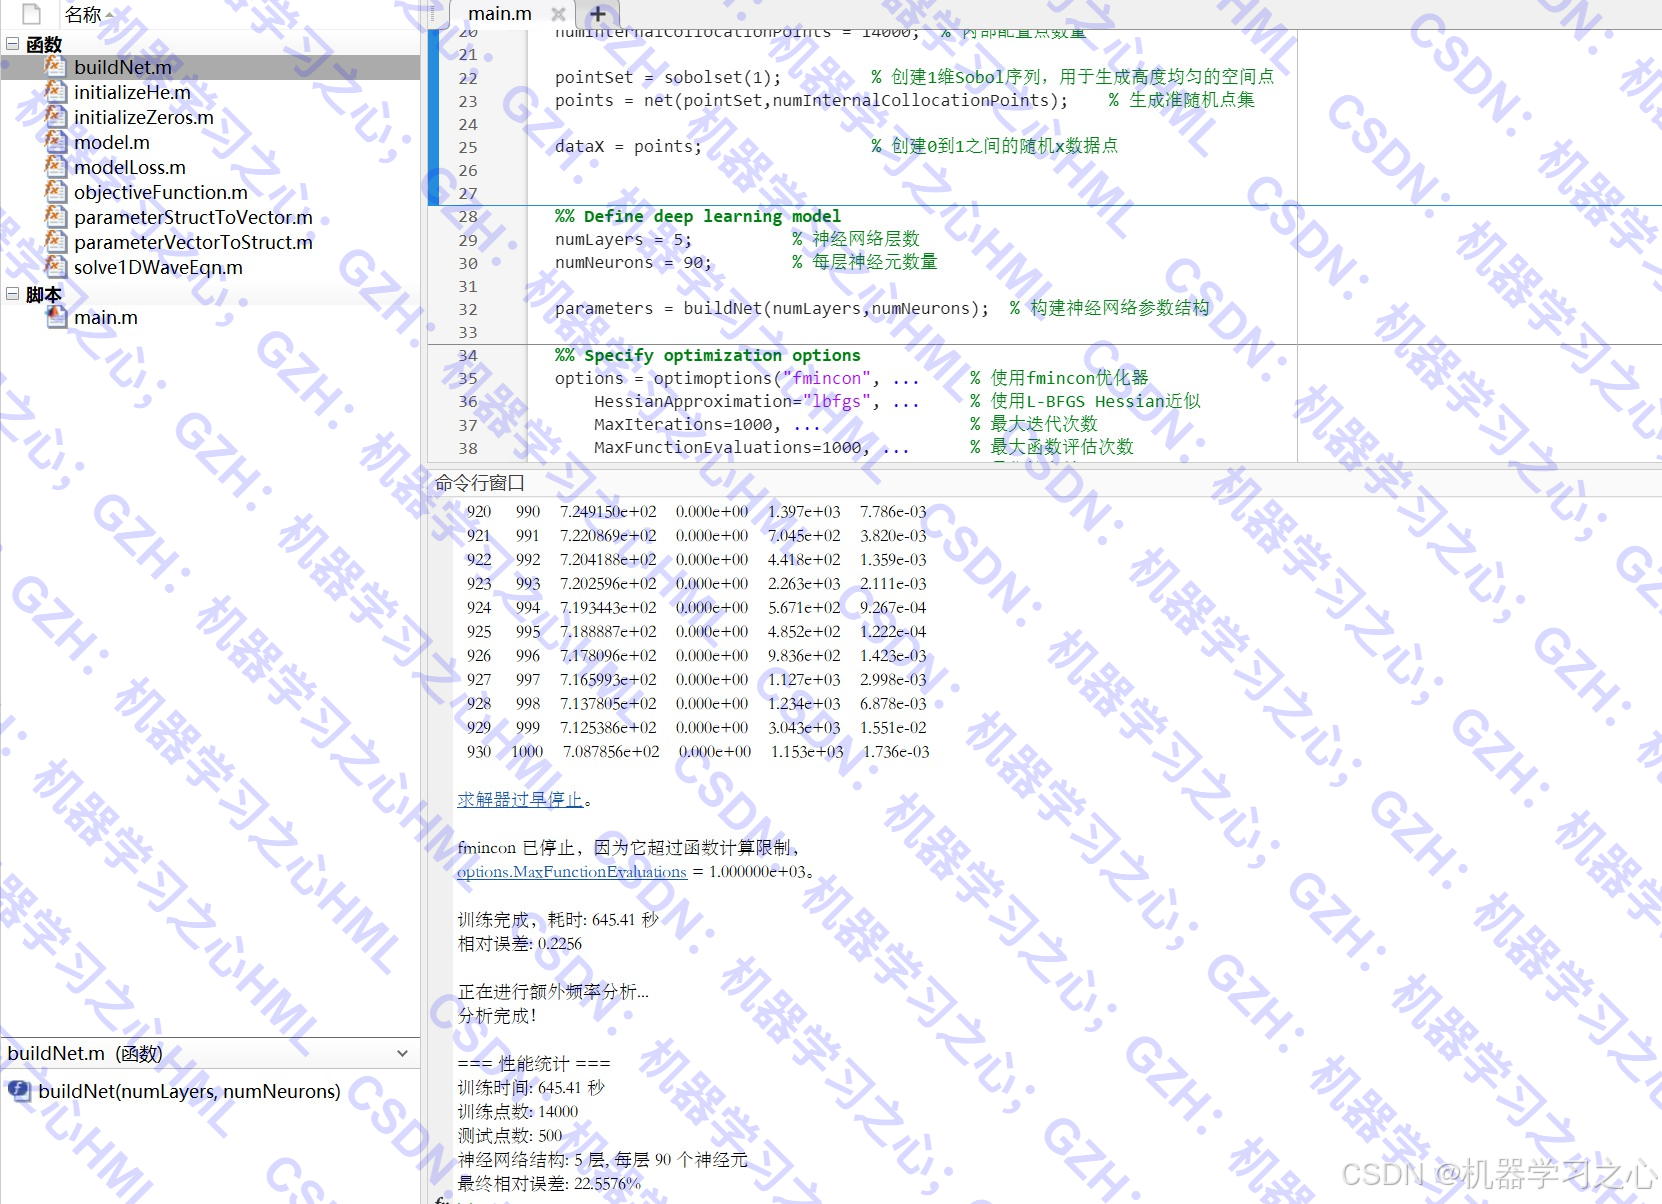Screen dimensions: 1662x1204
Task: Click the main.m script file icon
Action: 56,316
